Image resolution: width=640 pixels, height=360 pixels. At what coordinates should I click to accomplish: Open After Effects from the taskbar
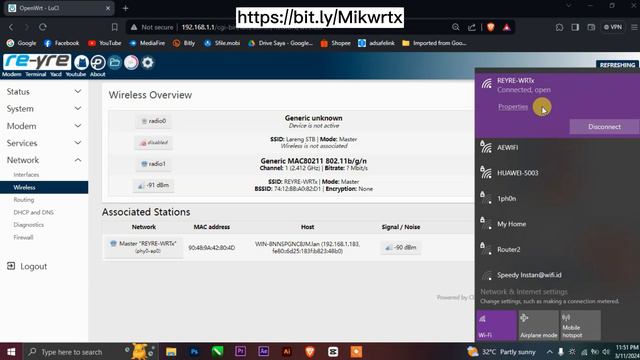[264, 351]
